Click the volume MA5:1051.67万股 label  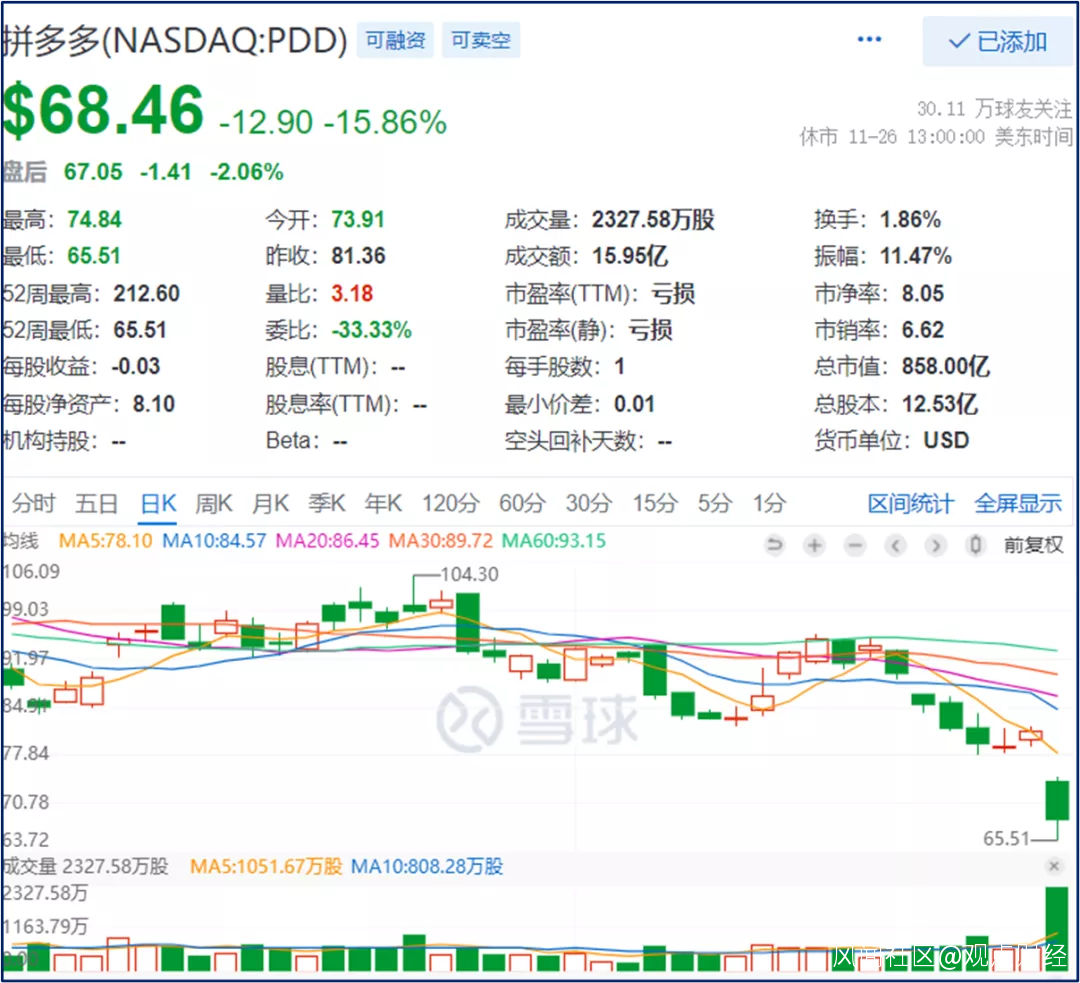coord(266,866)
